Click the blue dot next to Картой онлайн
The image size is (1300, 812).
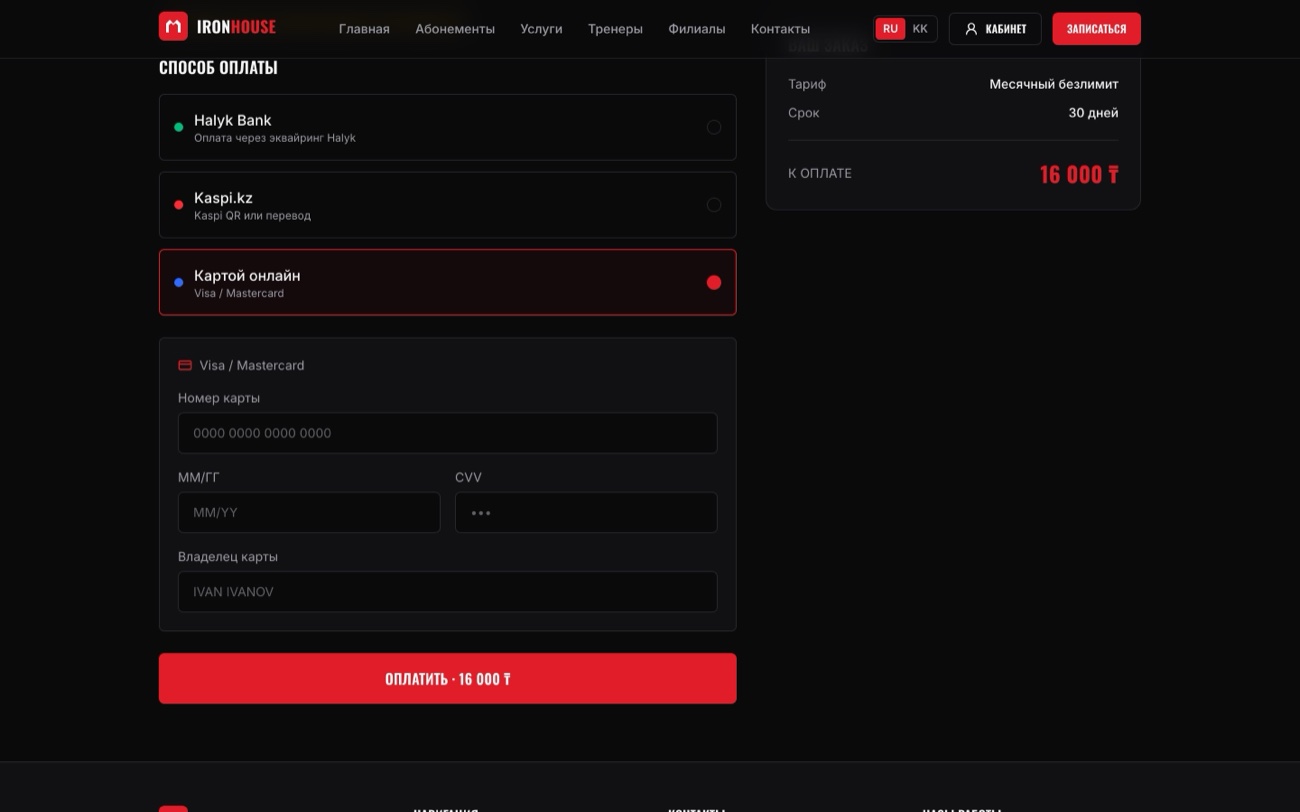179,283
